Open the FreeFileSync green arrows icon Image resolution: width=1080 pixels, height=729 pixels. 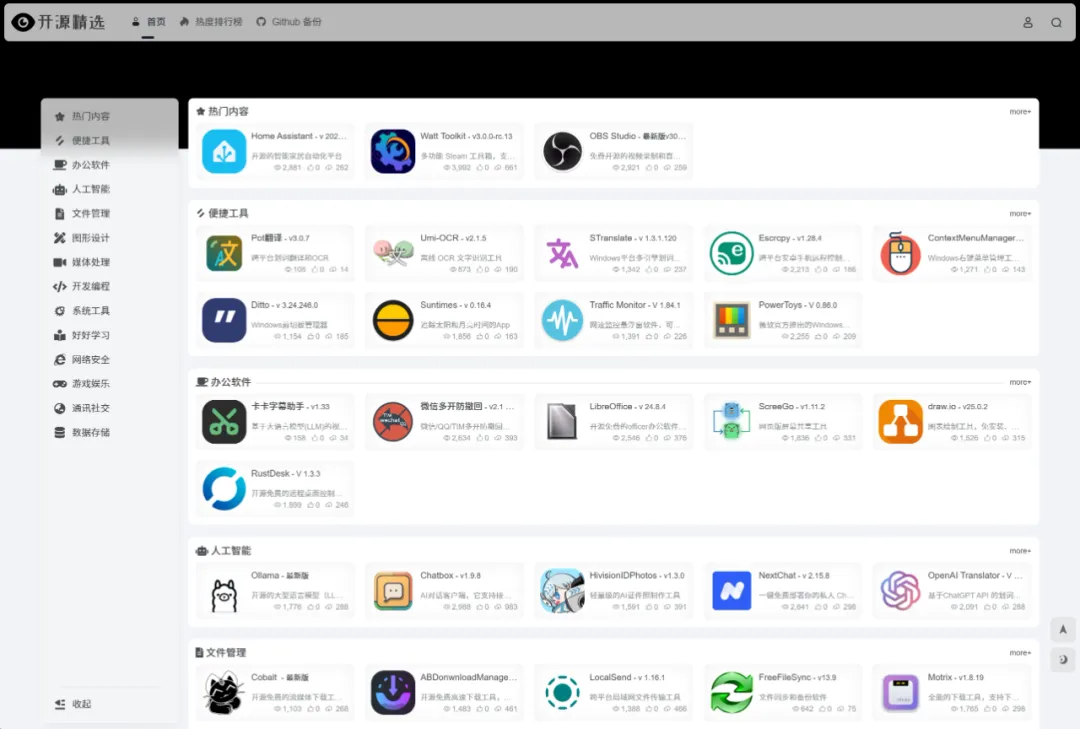click(x=731, y=692)
